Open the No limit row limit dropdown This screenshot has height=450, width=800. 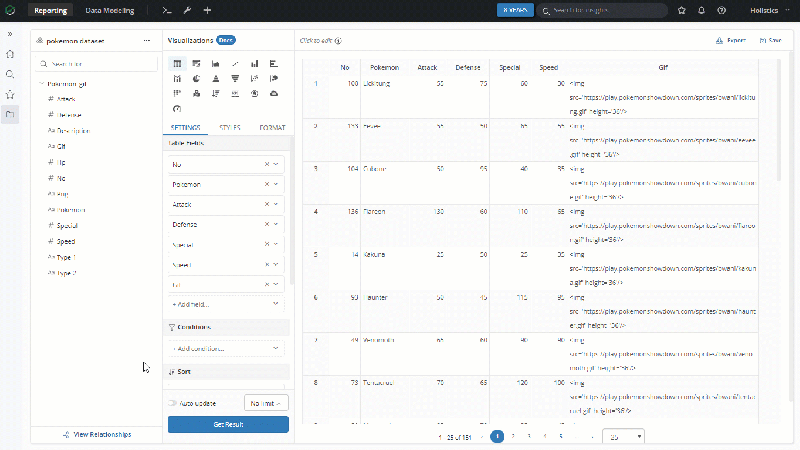266,403
